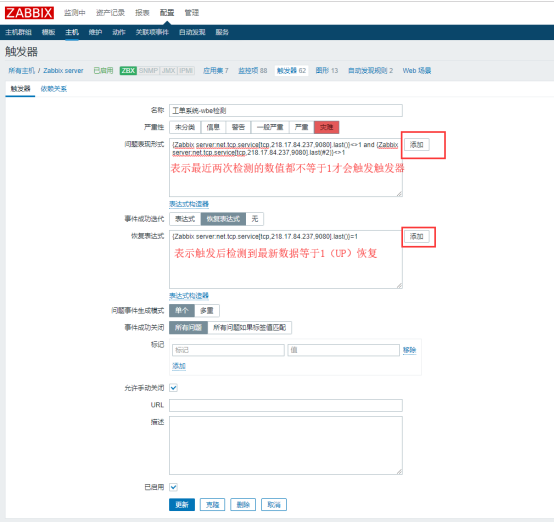
Task: Select 多重 problem event mode
Action: [207, 311]
